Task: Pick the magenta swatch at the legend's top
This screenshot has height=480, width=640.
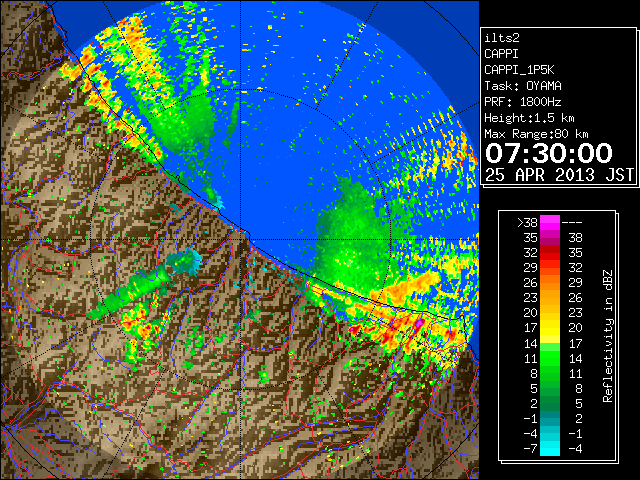Action: coord(550,222)
